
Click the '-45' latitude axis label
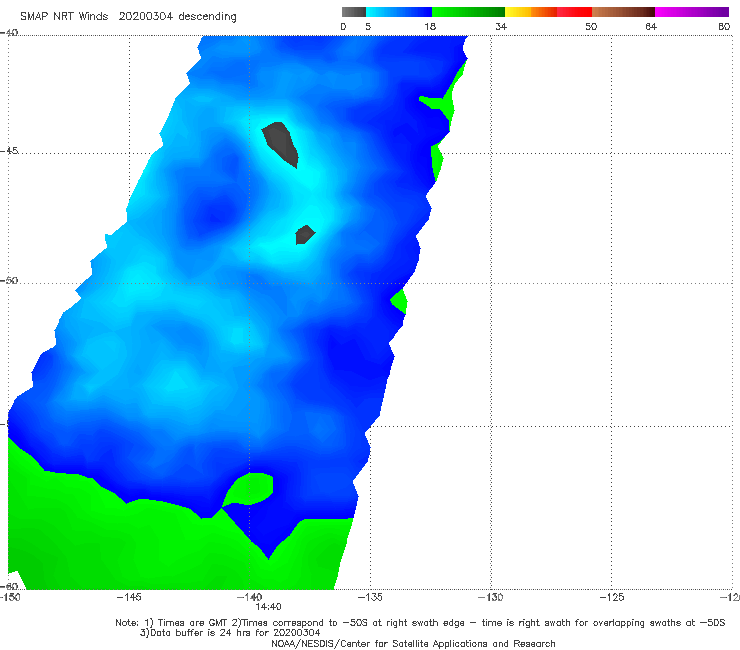tap(9, 151)
